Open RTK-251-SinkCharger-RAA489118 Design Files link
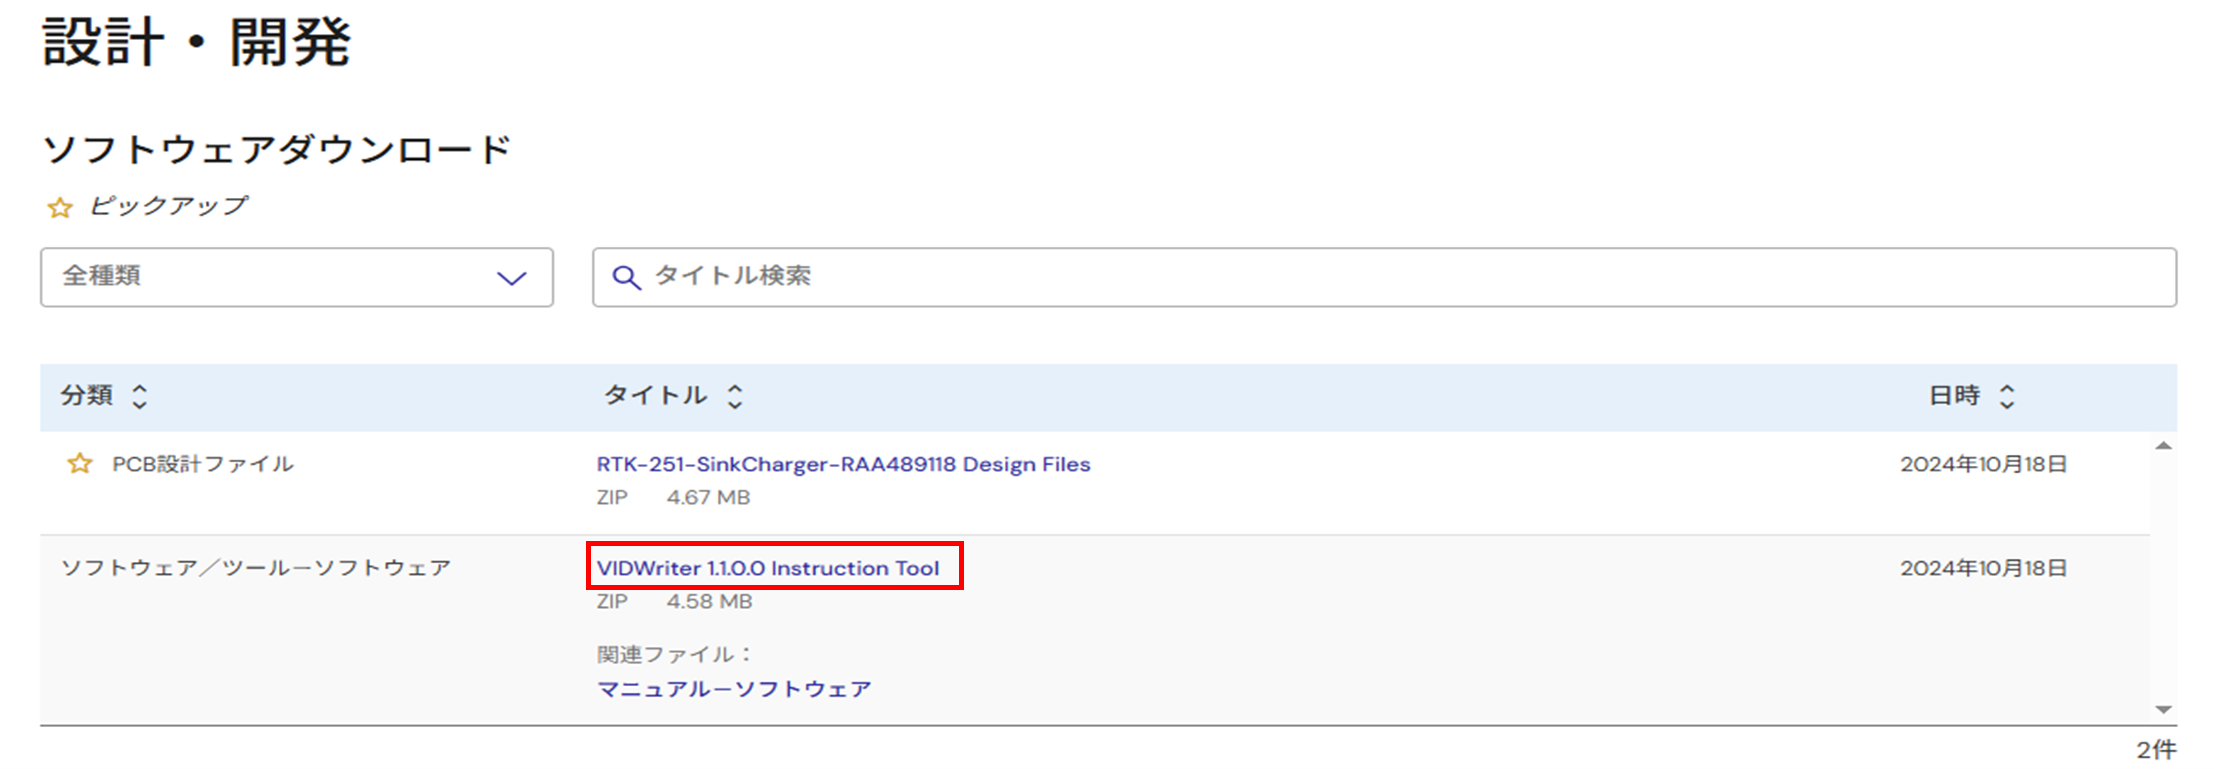Image resolution: width=2214 pixels, height=769 pixels. pyautogui.click(x=843, y=464)
